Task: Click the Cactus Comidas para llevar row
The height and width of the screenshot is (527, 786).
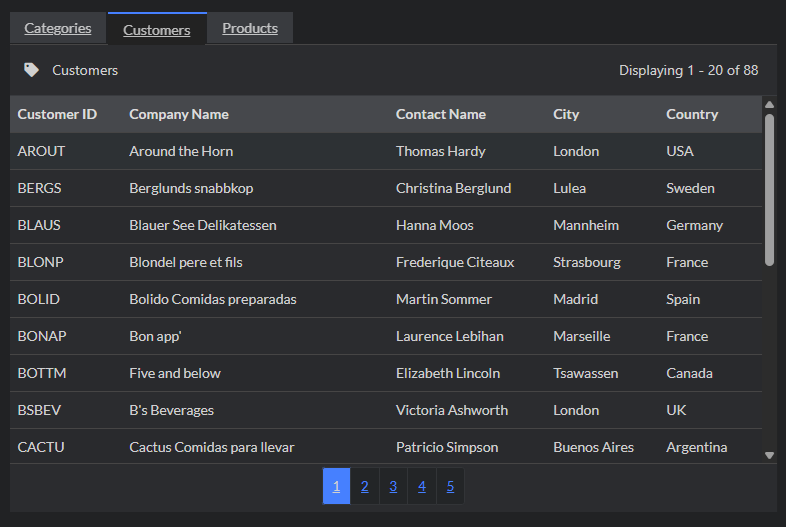Action: click(212, 447)
